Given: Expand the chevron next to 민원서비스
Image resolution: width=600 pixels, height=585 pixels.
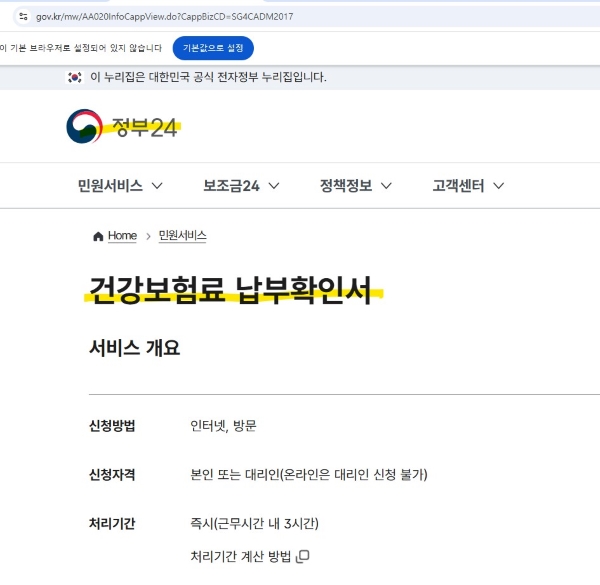Looking at the screenshot, I should coord(157,186).
